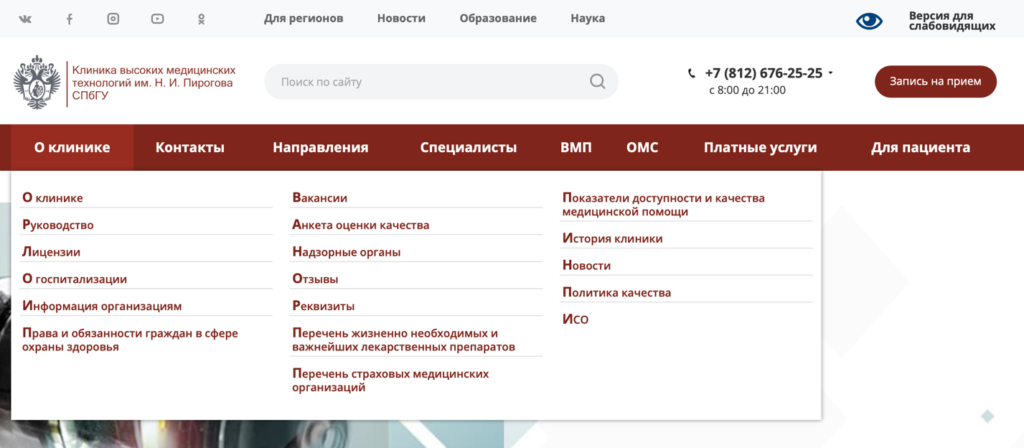Click the 'Поиск по сайту' search field
The width and height of the screenshot is (1024, 448).
point(441,82)
